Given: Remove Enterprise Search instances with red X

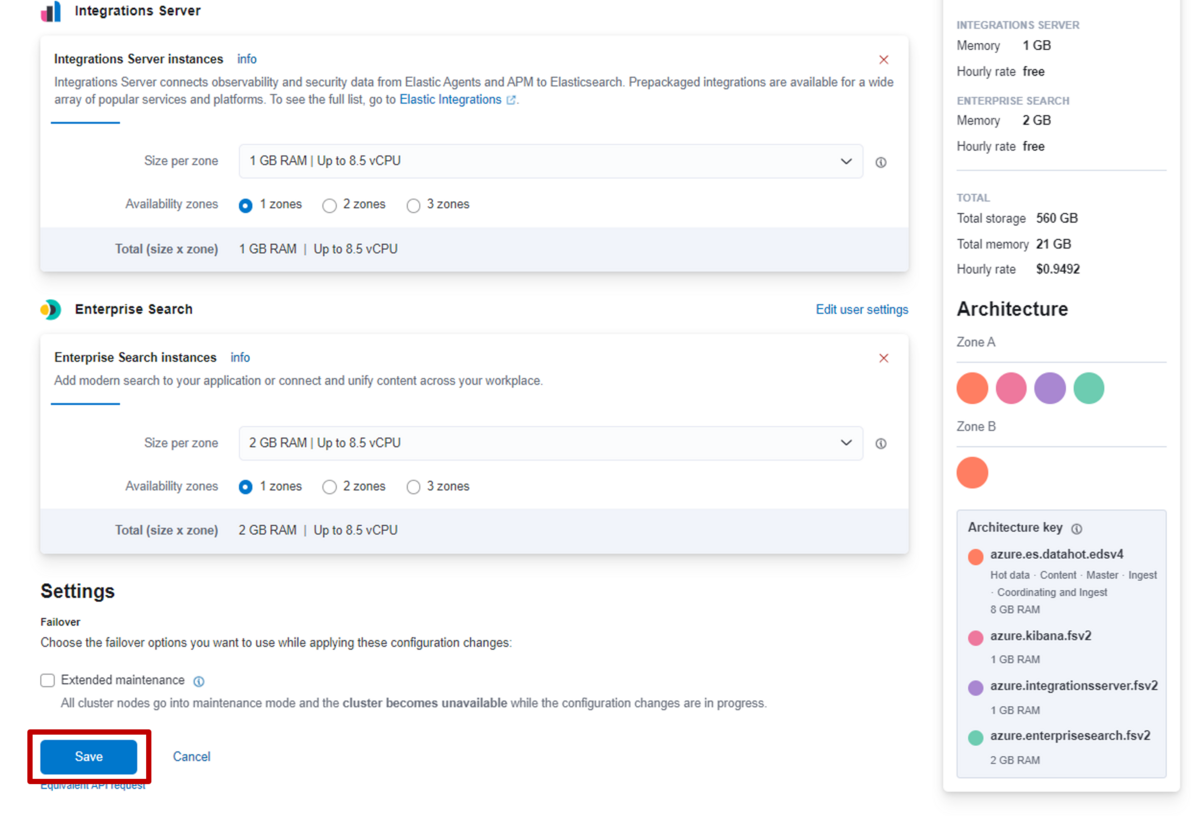Looking at the screenshot, I should click(883, 358).
